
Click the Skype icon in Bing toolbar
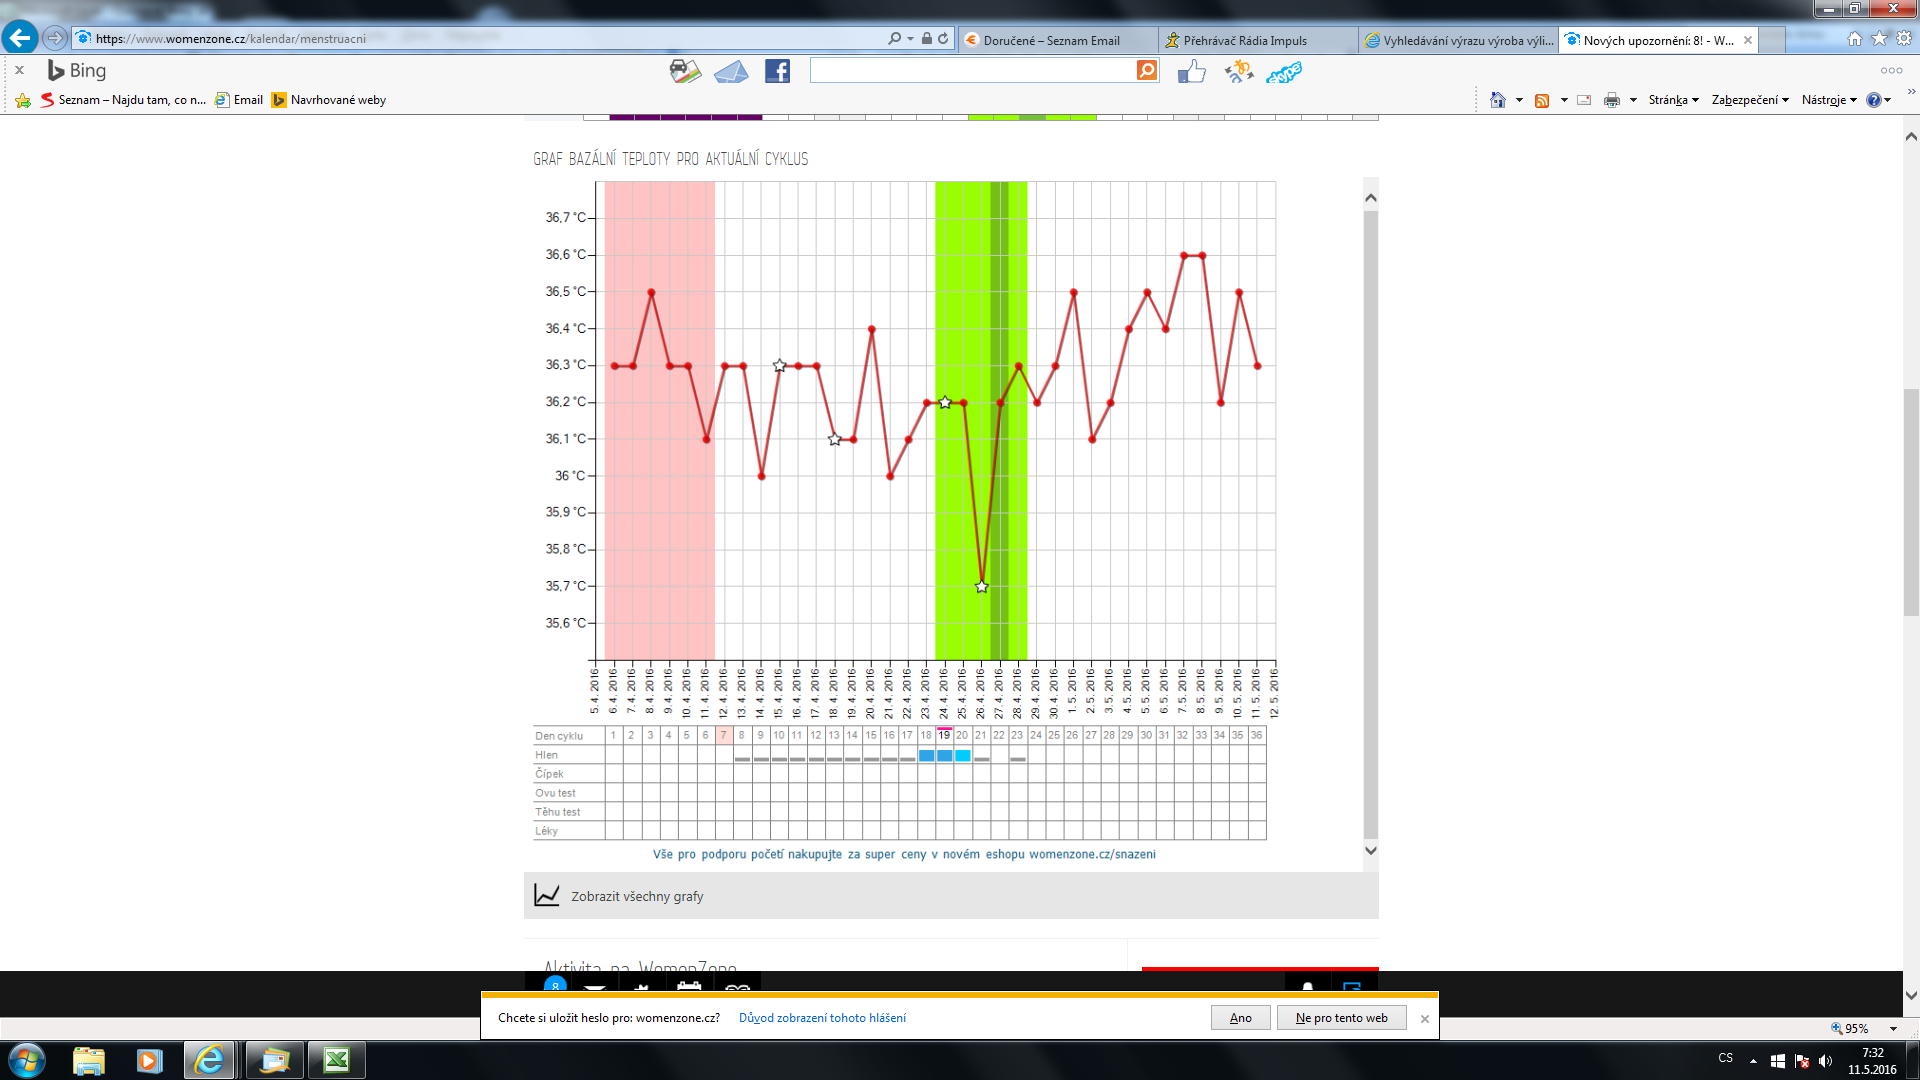tap(1284, 72)
